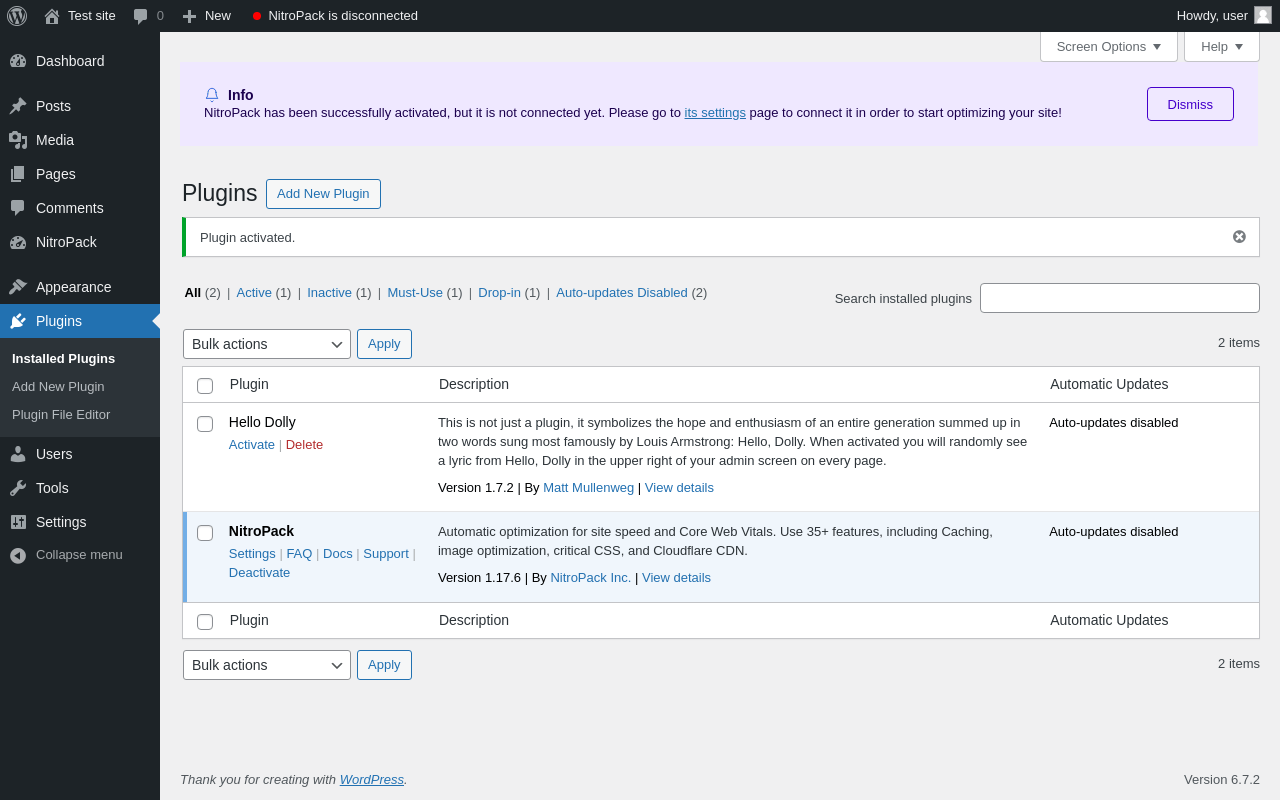Click the user avatar next to Howdy
The width and height of the screenshot is (1280, 800).
pos(1263,15)
